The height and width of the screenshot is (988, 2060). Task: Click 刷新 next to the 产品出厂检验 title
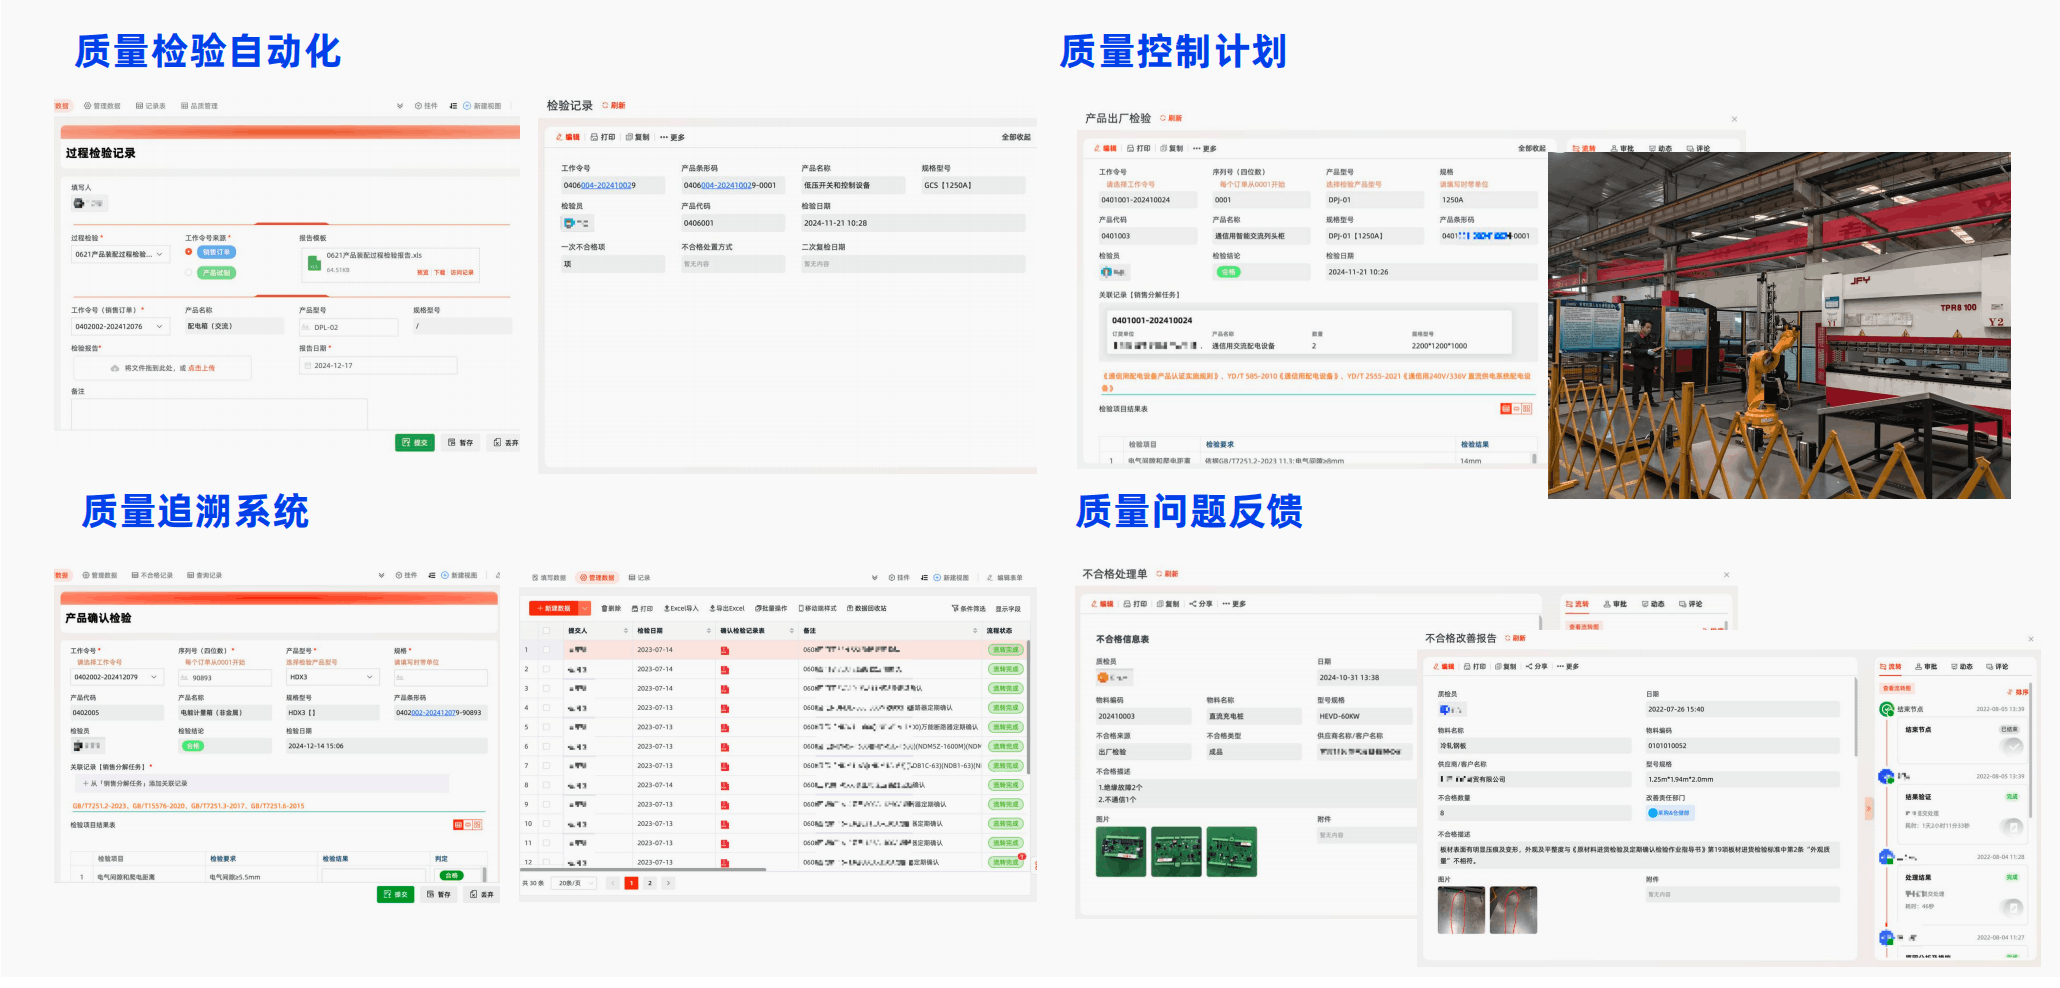coord(1171,118)
